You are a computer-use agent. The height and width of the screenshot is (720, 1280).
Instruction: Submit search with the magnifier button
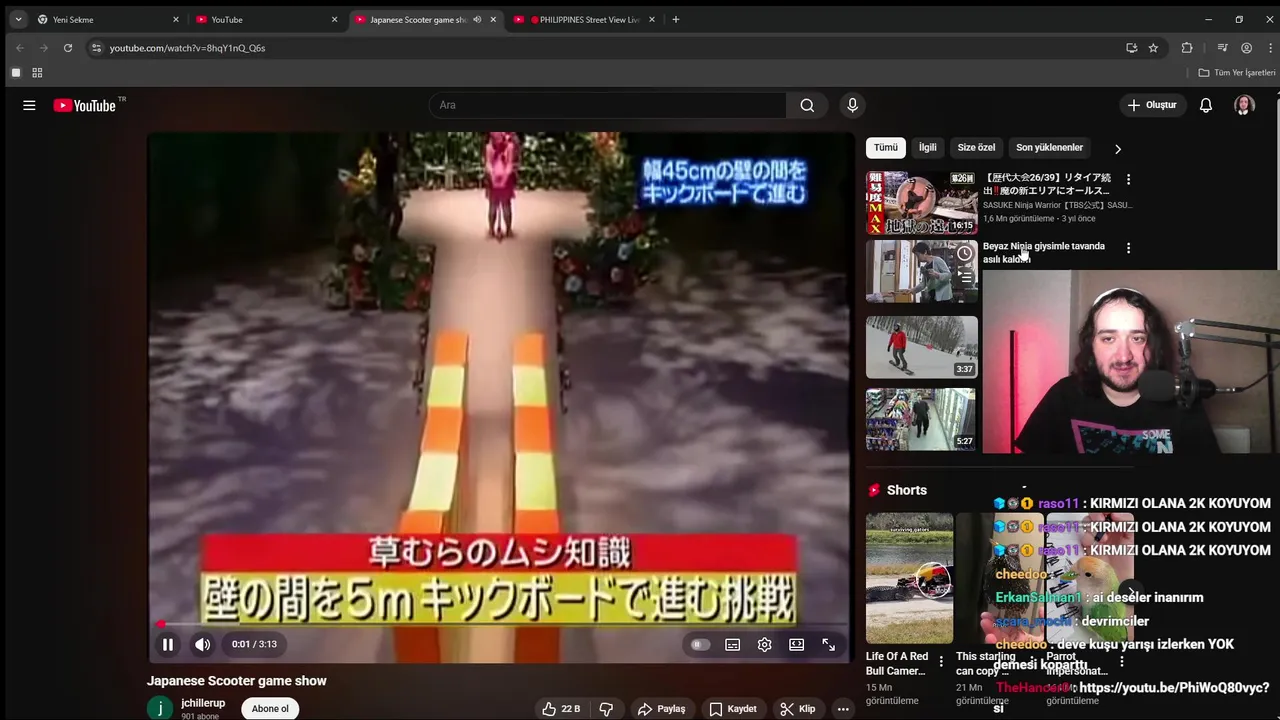[807, 105]
